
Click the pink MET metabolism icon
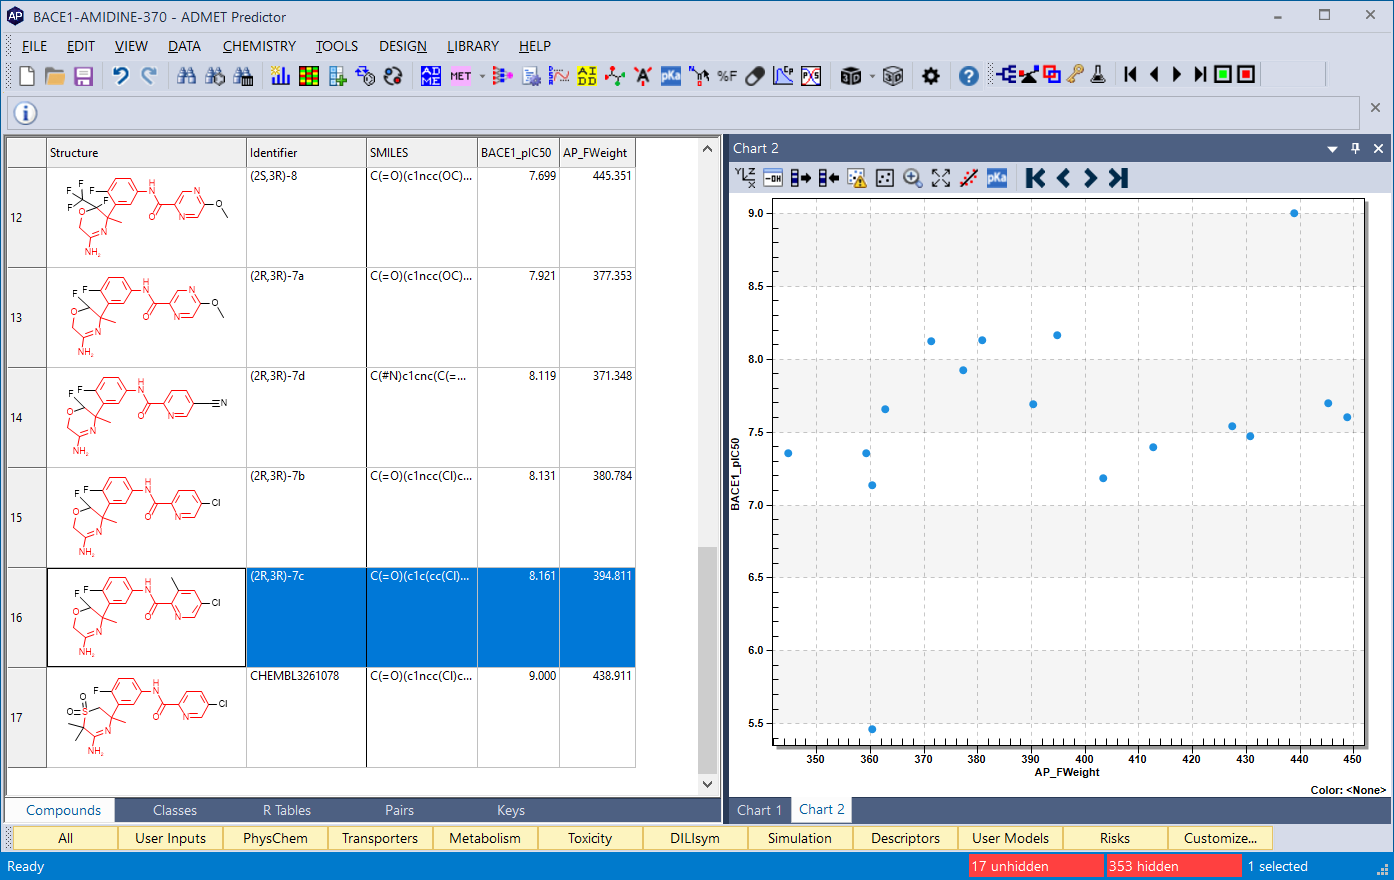click(x=461, y=76)
